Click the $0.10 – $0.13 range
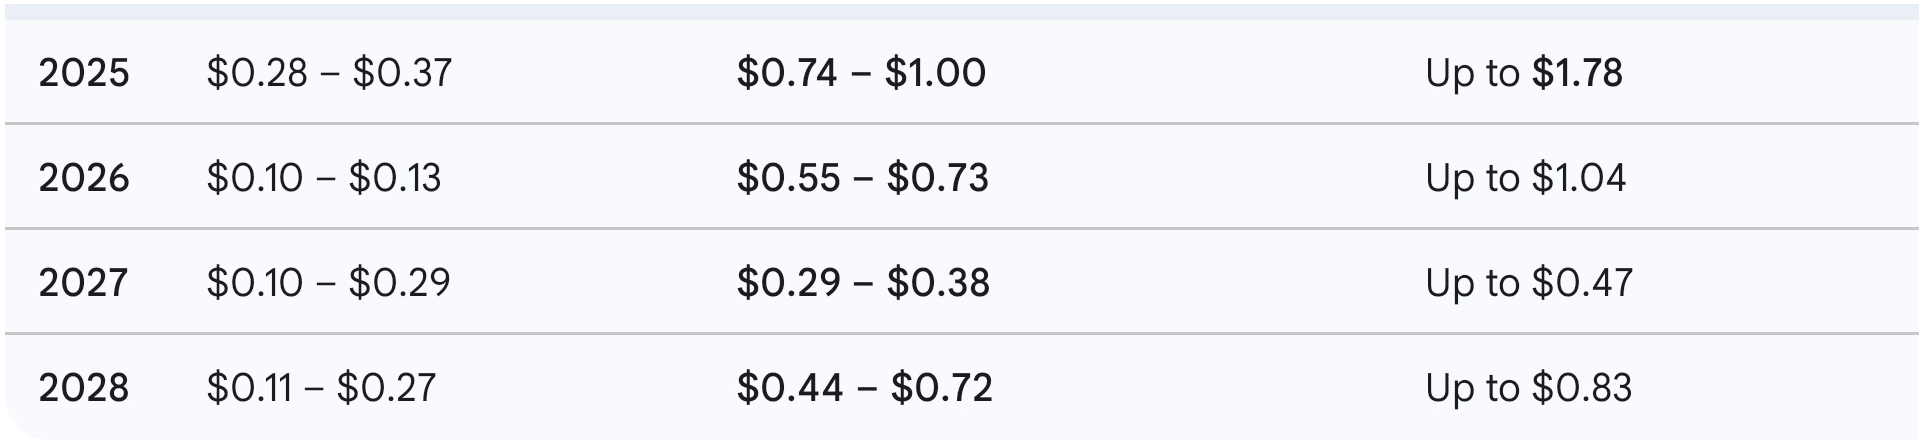Screen dimensions: 1929x442 (x=323, y=178)
